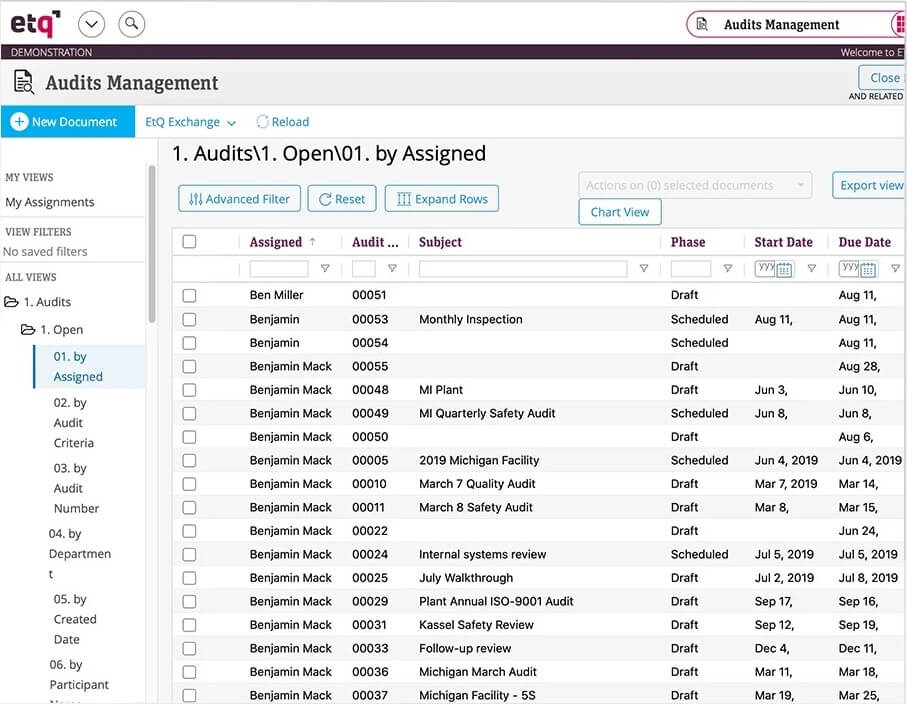Click audit number 00036
Image resolution: width=907 pixels, height=704 pixels.
pos(370,672)
